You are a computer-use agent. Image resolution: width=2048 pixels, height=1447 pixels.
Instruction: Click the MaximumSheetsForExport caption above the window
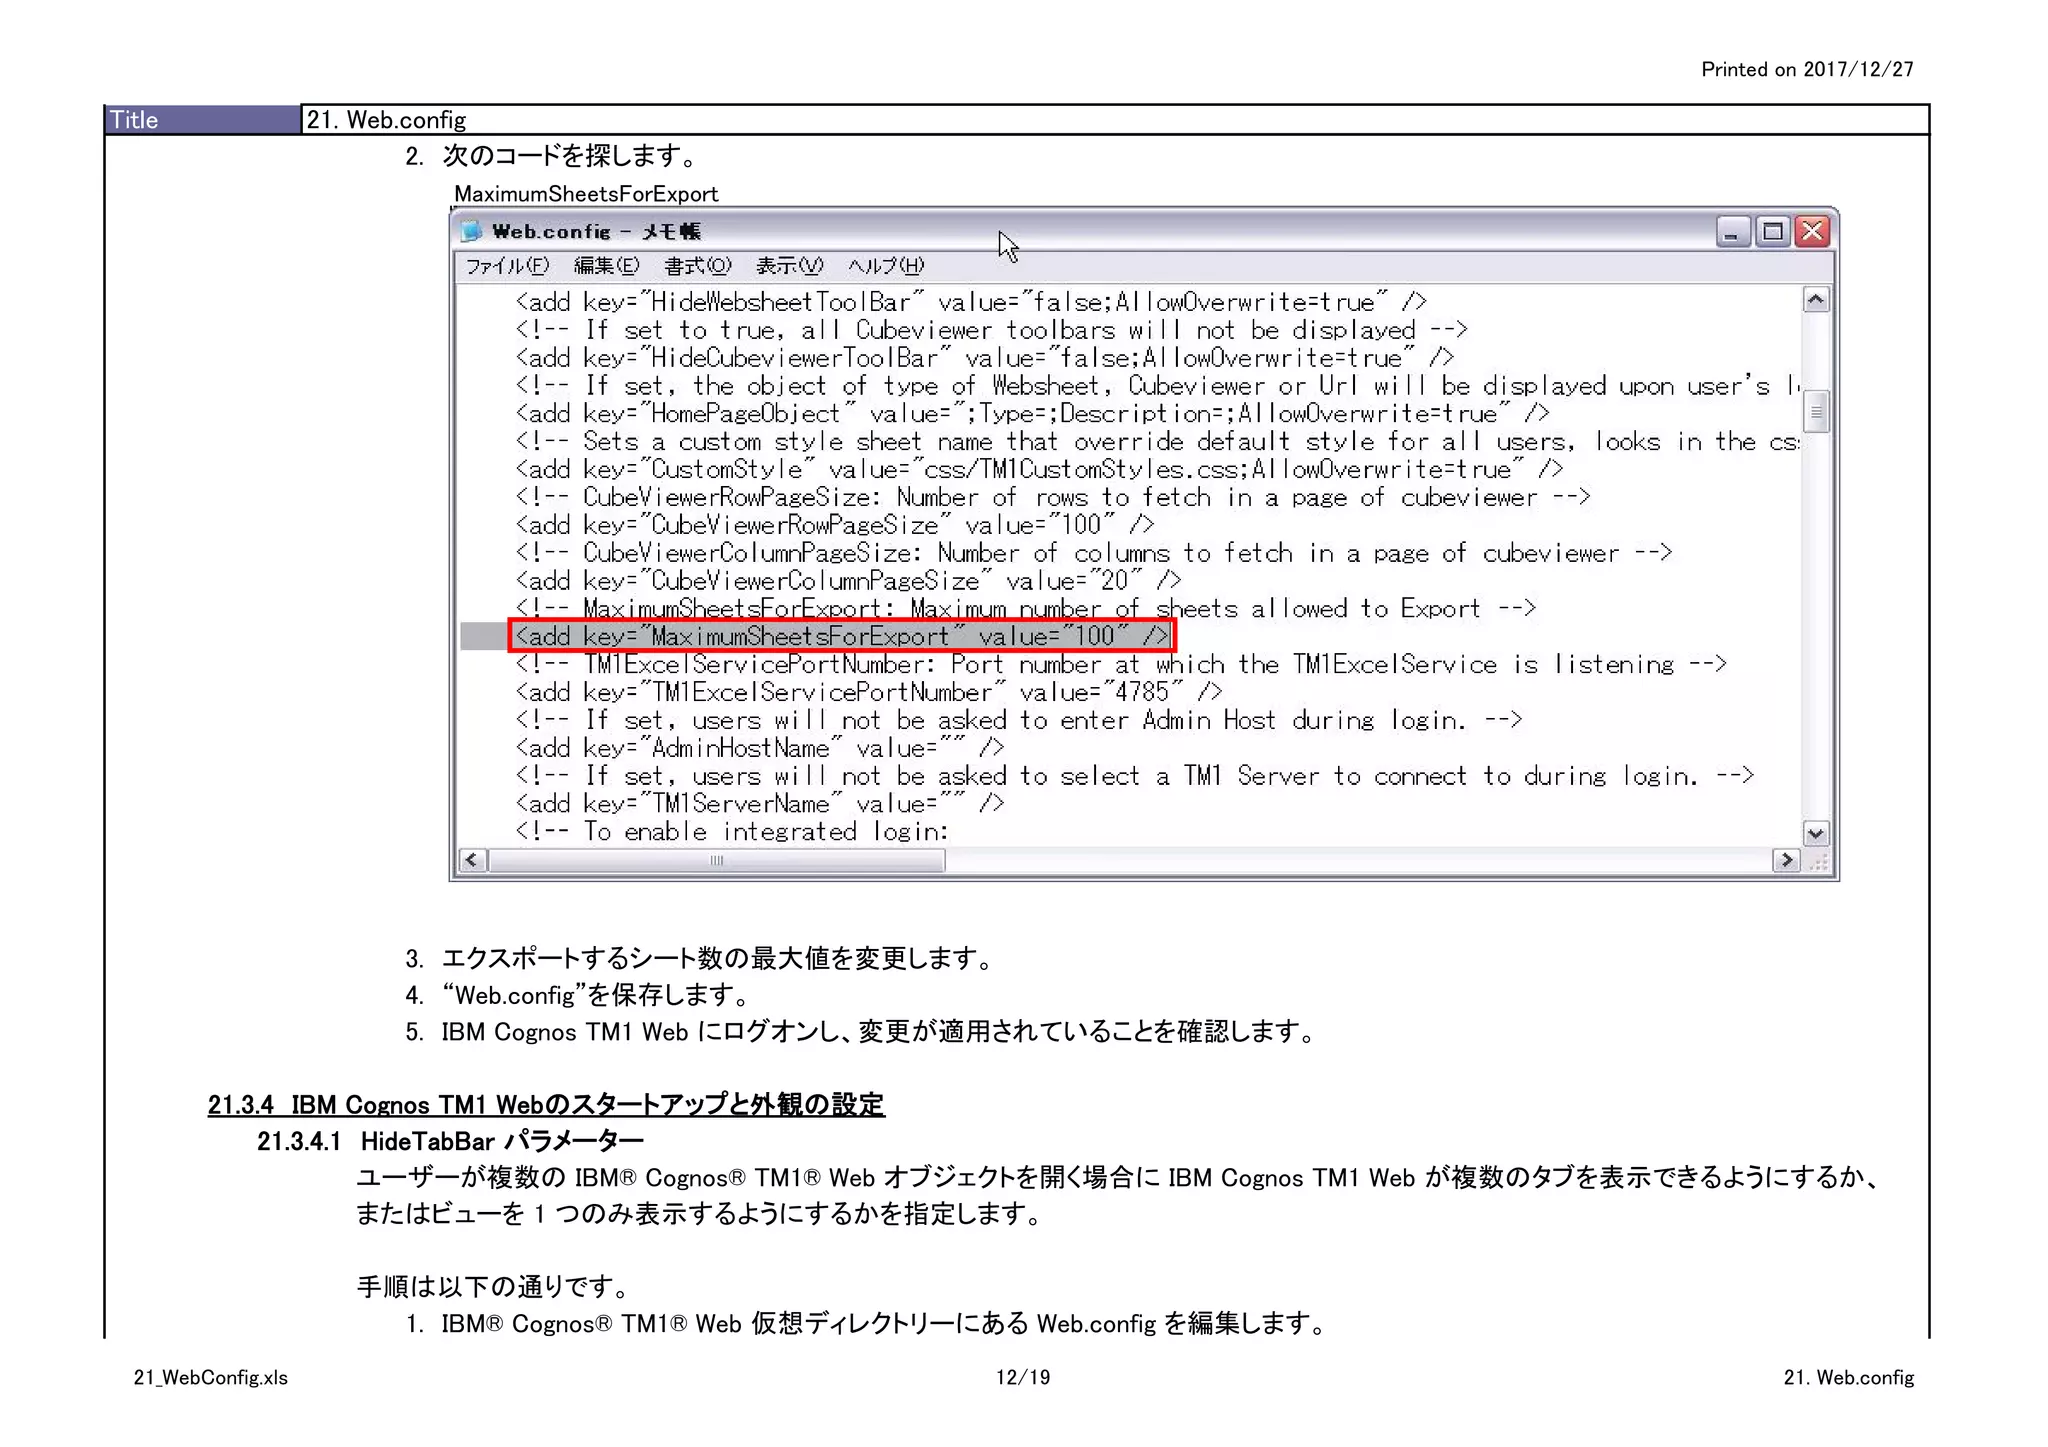586,194
